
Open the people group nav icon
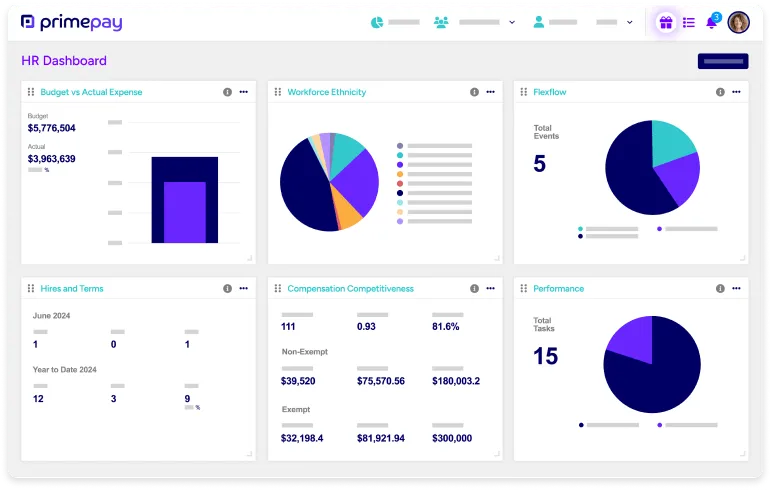[441, 22]
